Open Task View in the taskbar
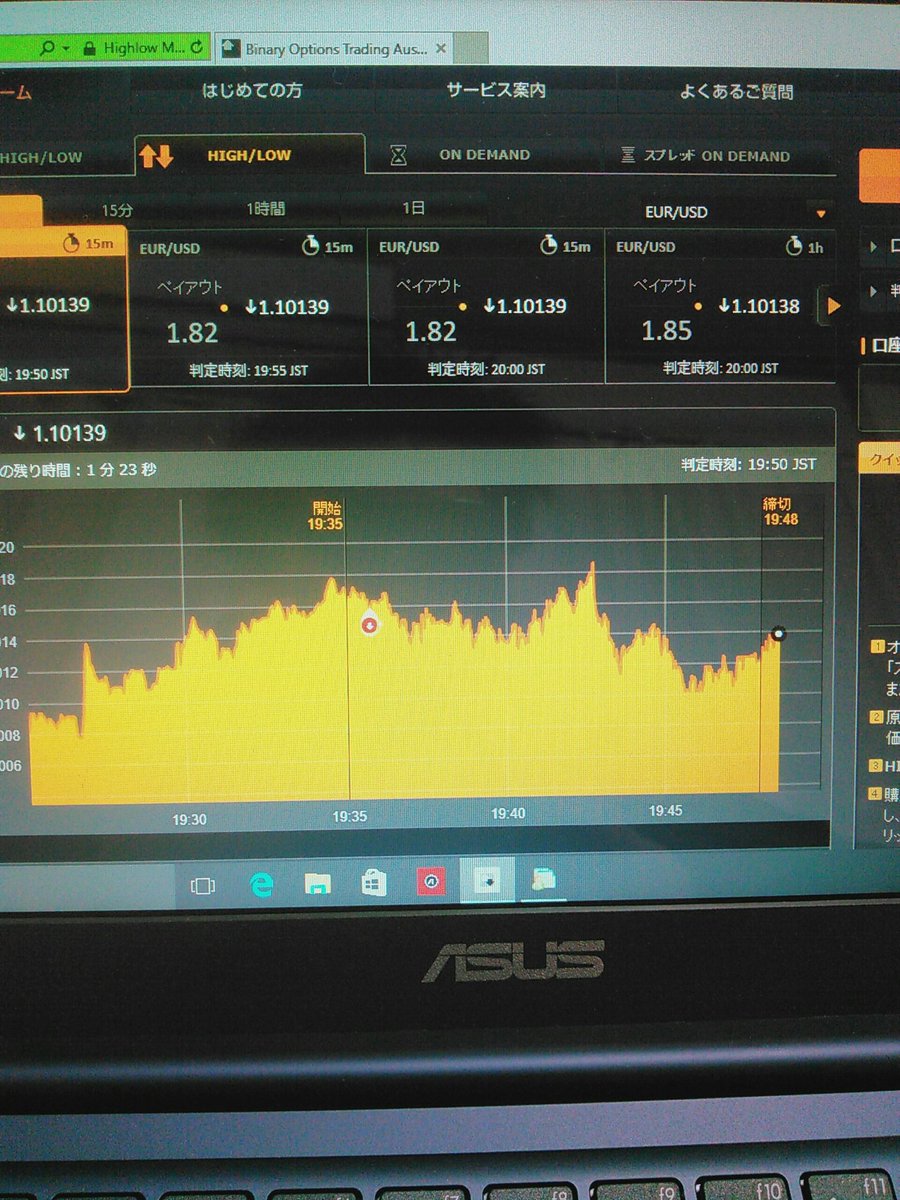Viewport: 900px width, 1200px height. point(203,885)
